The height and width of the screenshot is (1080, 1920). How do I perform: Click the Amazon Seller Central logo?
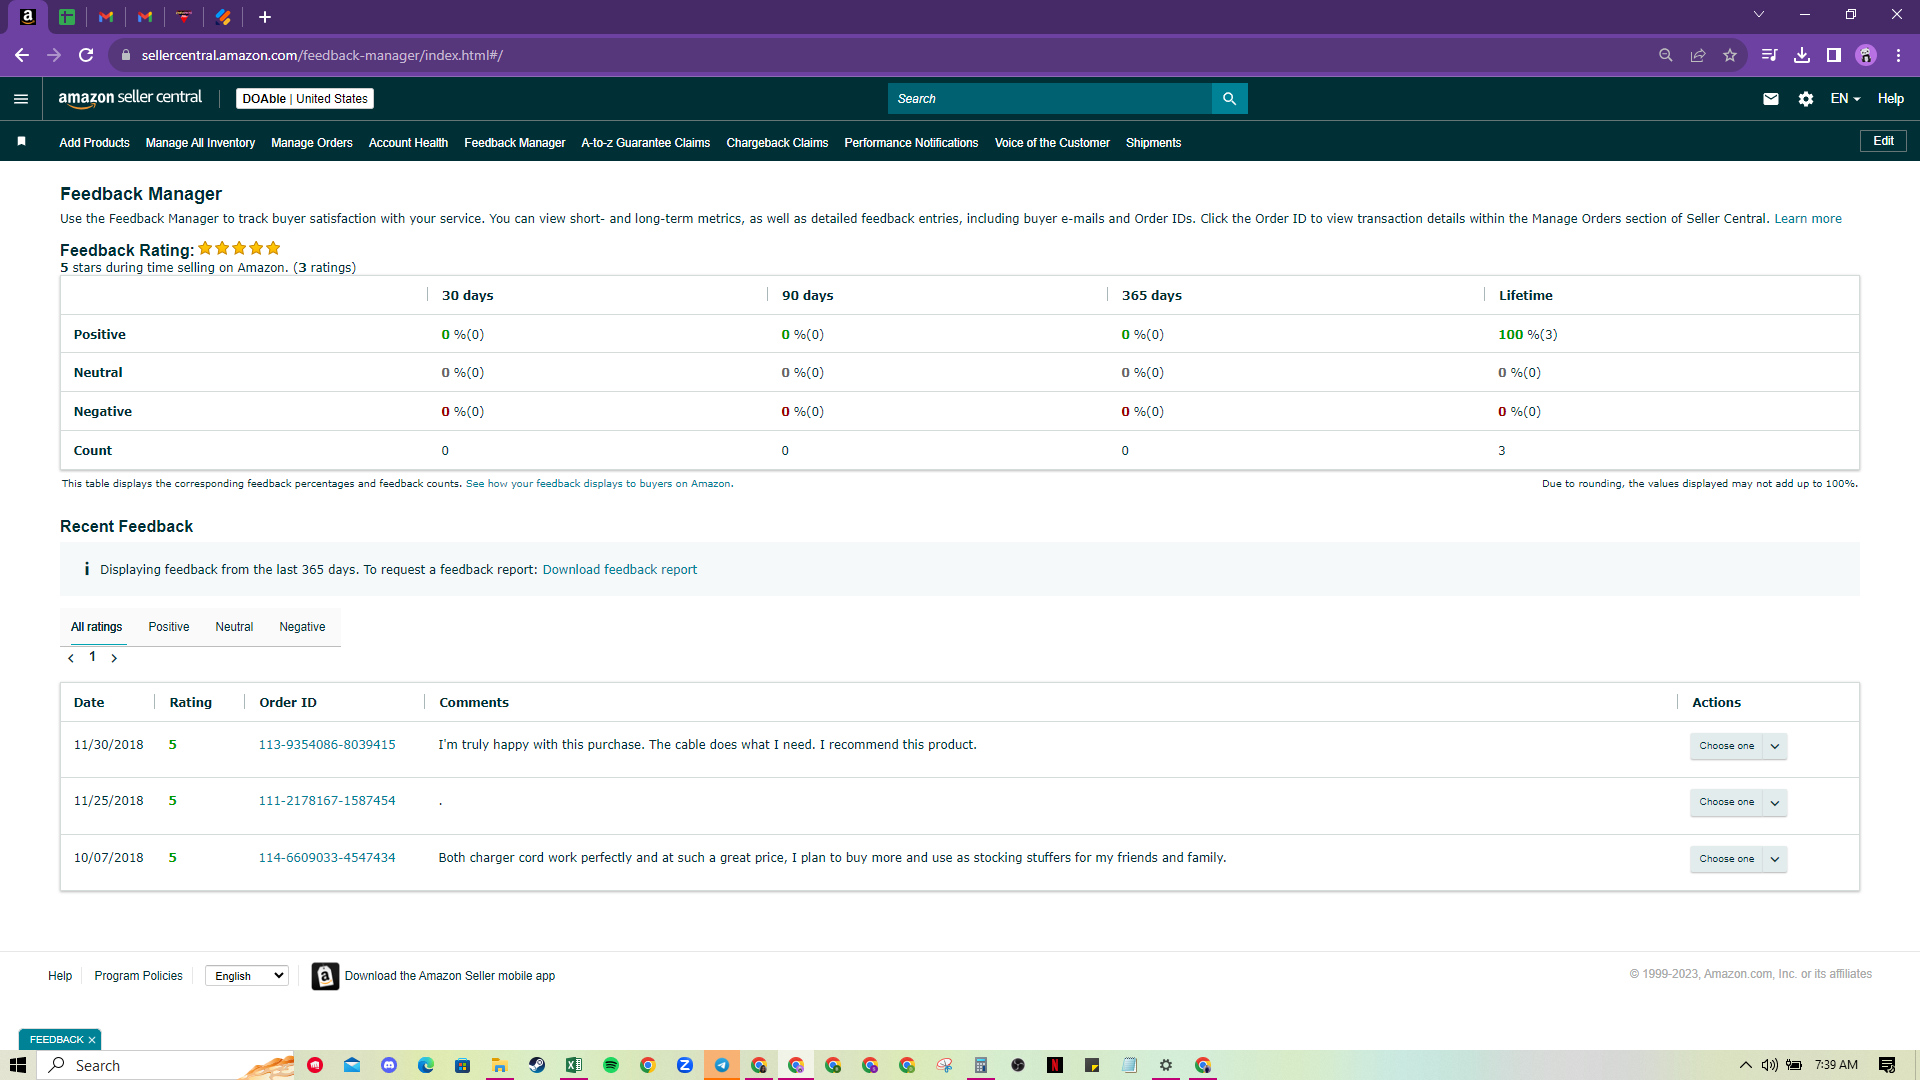(130, 98)
